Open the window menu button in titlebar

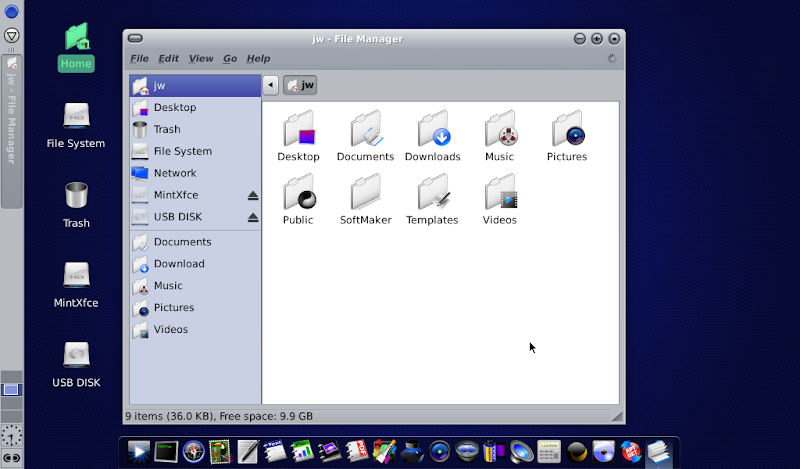click(136, 39)
